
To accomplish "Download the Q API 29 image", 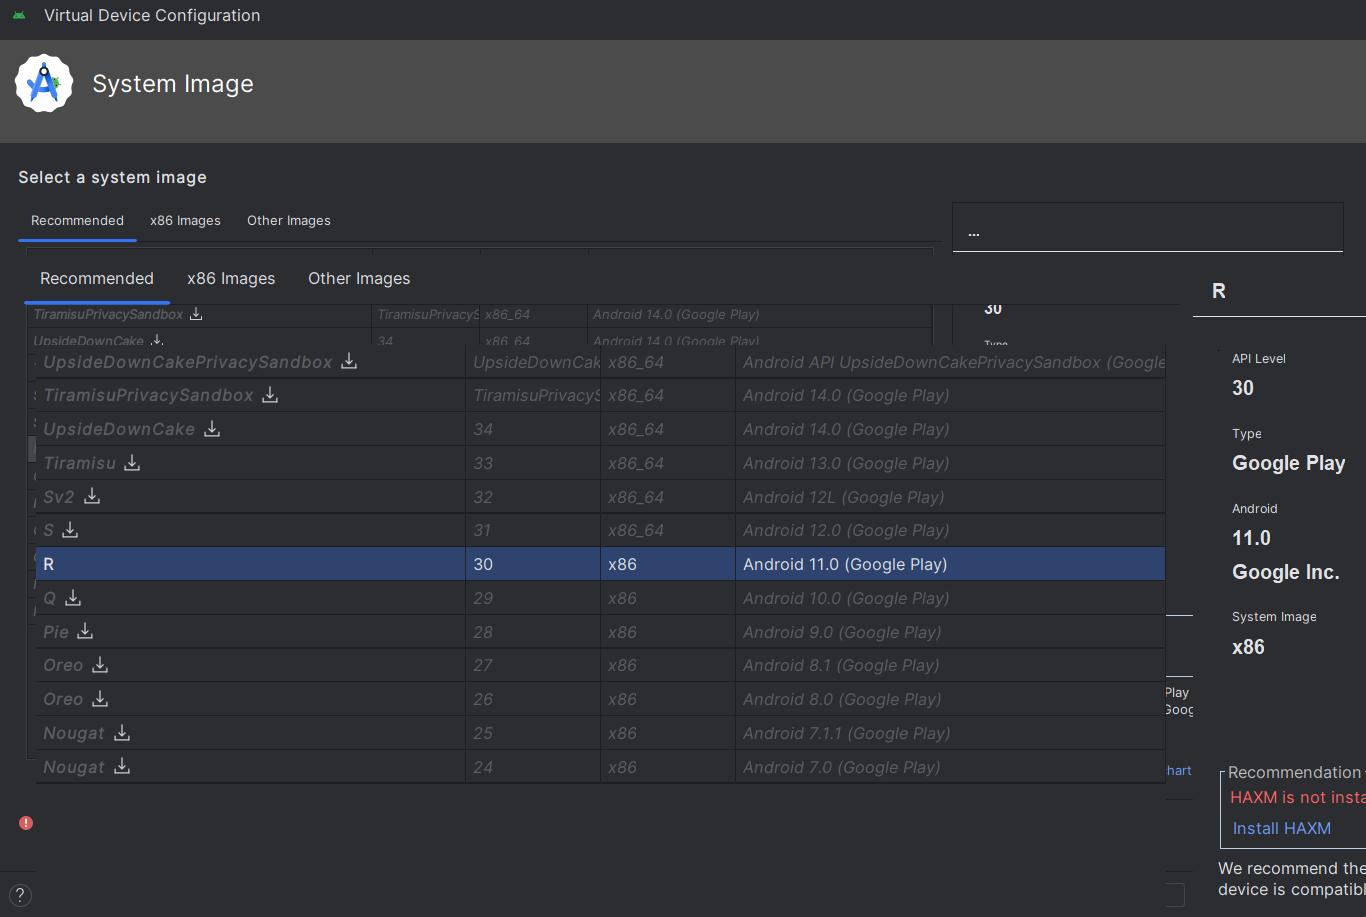I will point(73,598).
